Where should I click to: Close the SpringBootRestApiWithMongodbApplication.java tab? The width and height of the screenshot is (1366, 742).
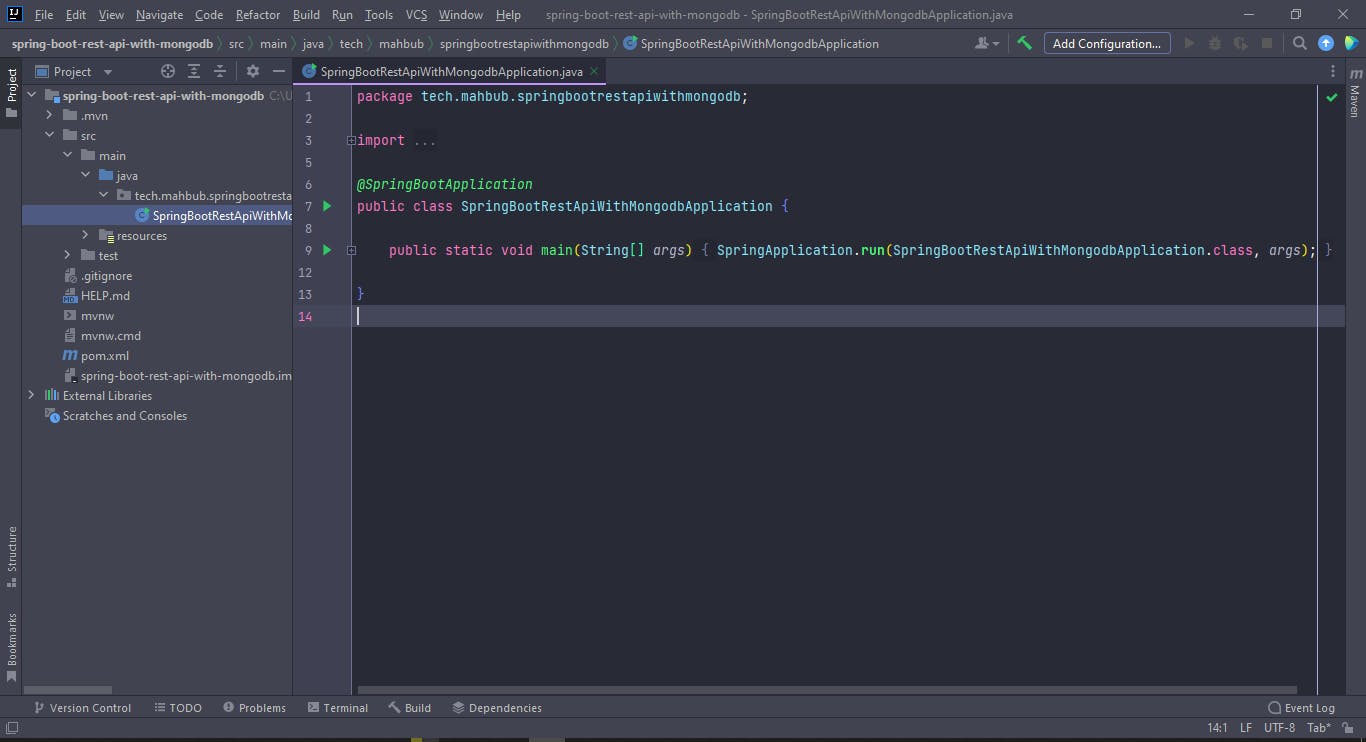(594, 71)
